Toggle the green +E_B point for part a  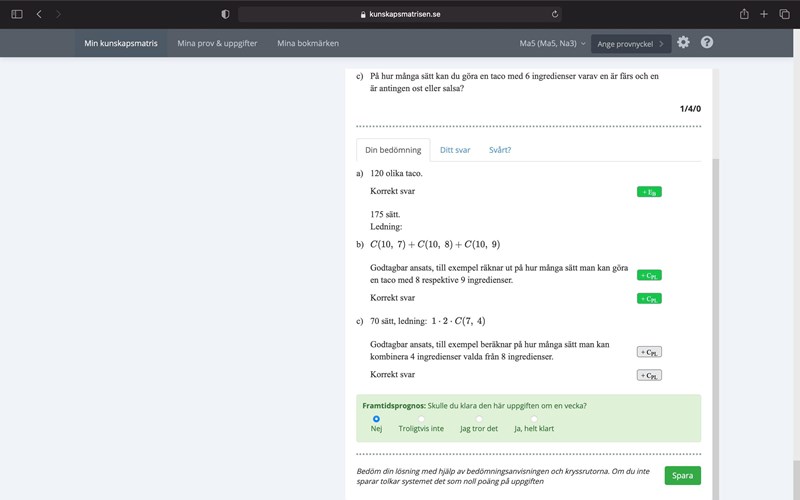649,191
